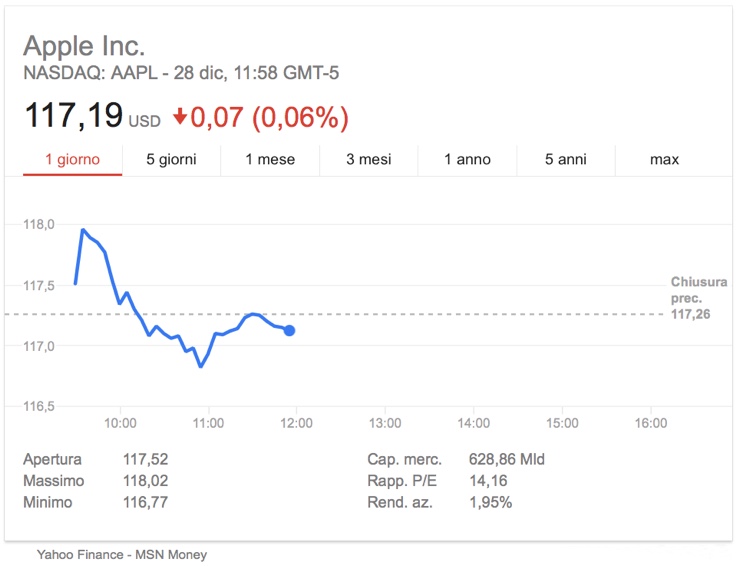Click the Cap. merc. value 628,86 Mld
The image size is (740, 566).
click(506, 460)
